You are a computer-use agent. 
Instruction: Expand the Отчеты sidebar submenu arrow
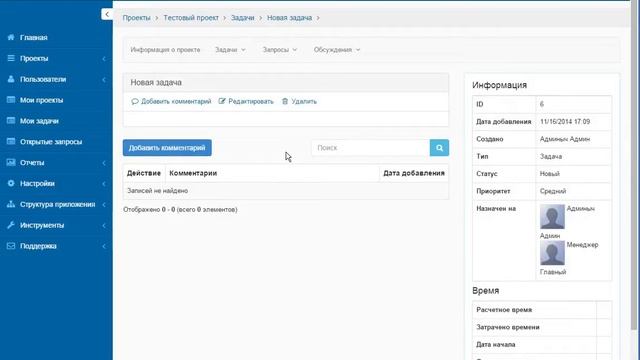pos(104,163)
